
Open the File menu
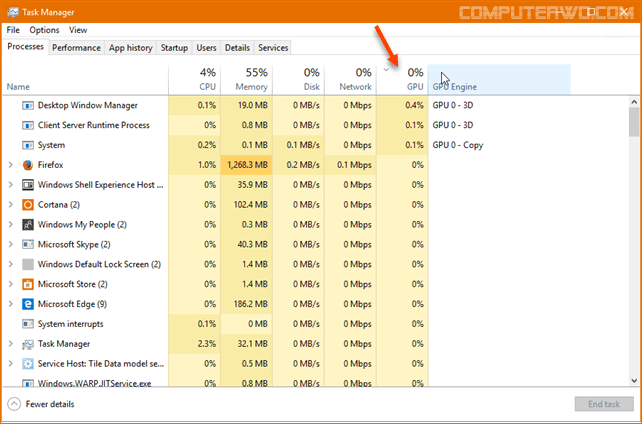point(13,30)
